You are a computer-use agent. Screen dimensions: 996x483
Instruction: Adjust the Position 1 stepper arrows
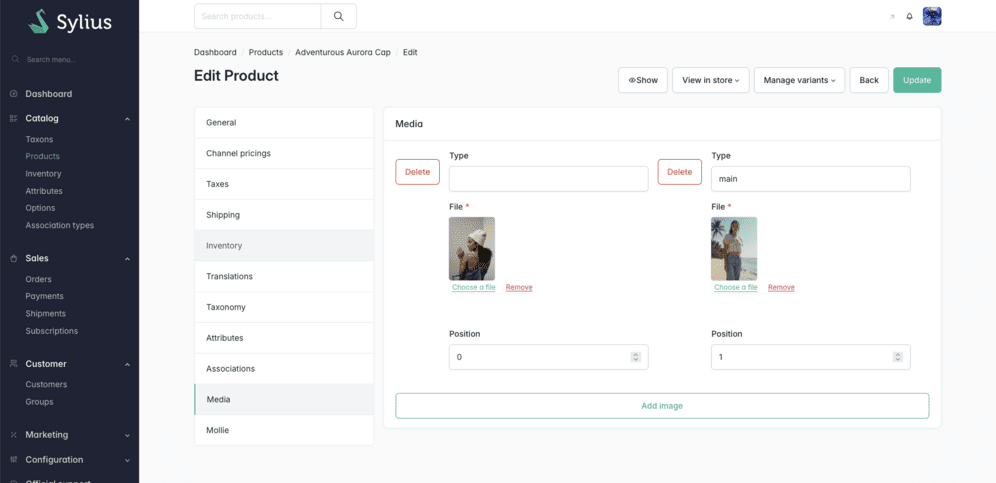tap(898, 357)
